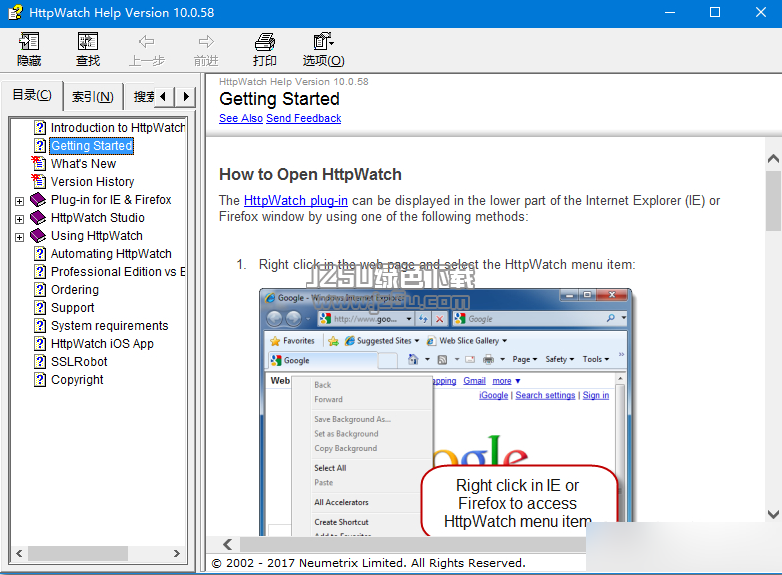Maximize the HttpWatch Help window

[715, 12]
